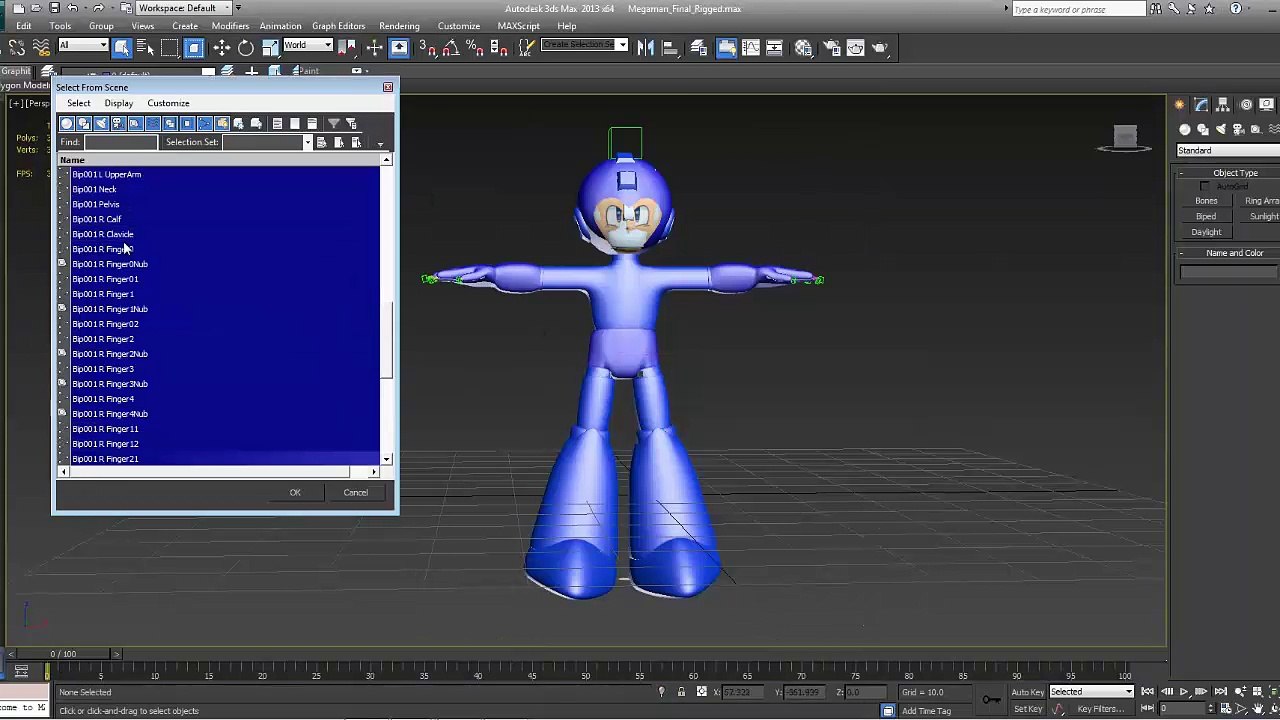Toggle Window/Crossing selection mode

point(194,47)
